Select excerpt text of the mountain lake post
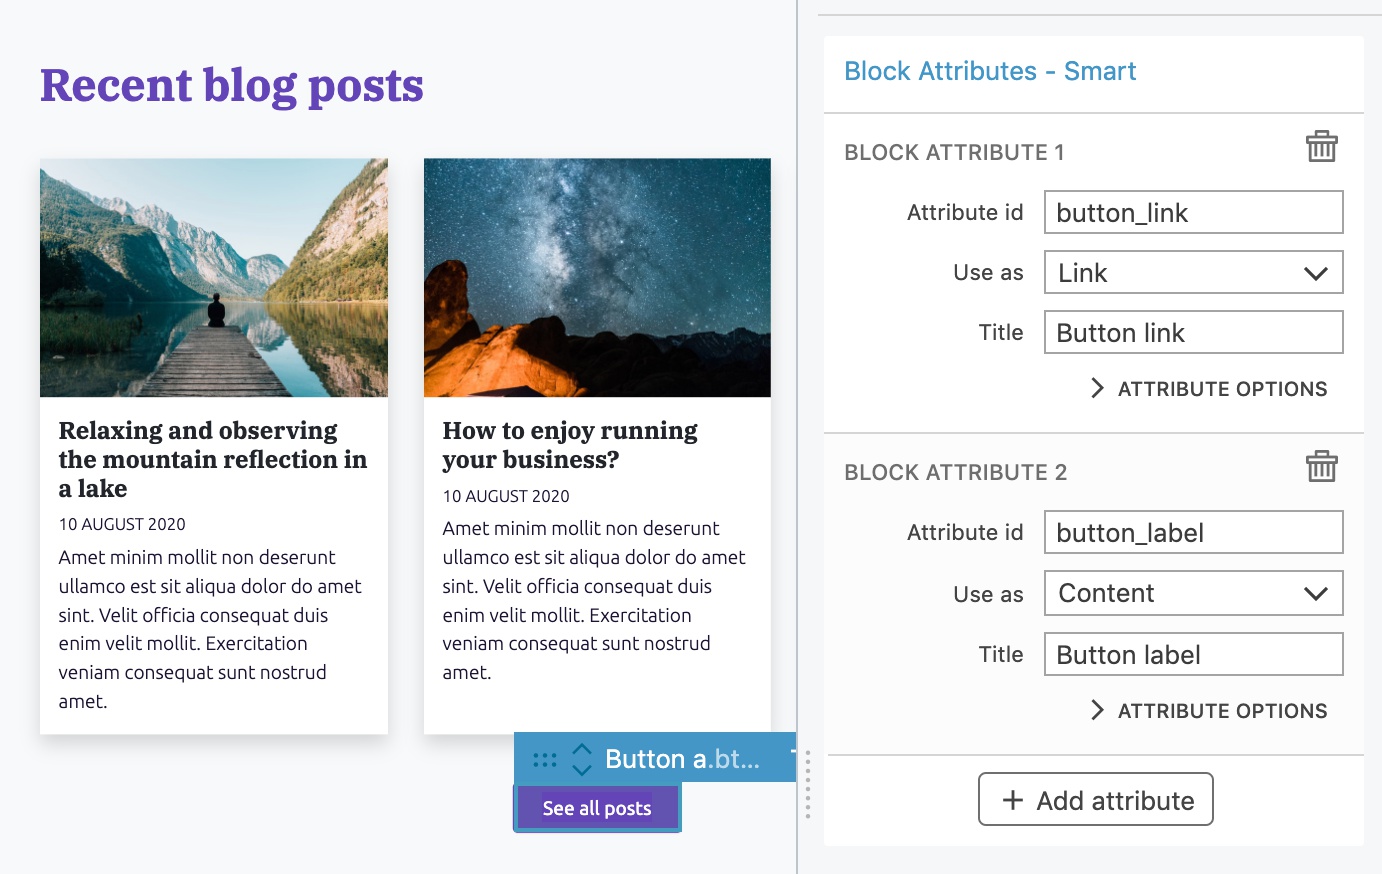 (210, 629)
